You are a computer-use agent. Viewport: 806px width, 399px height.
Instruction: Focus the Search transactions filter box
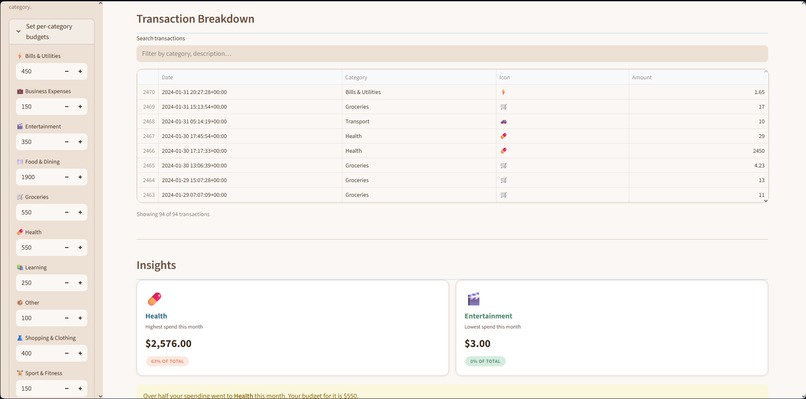[452, 53]
